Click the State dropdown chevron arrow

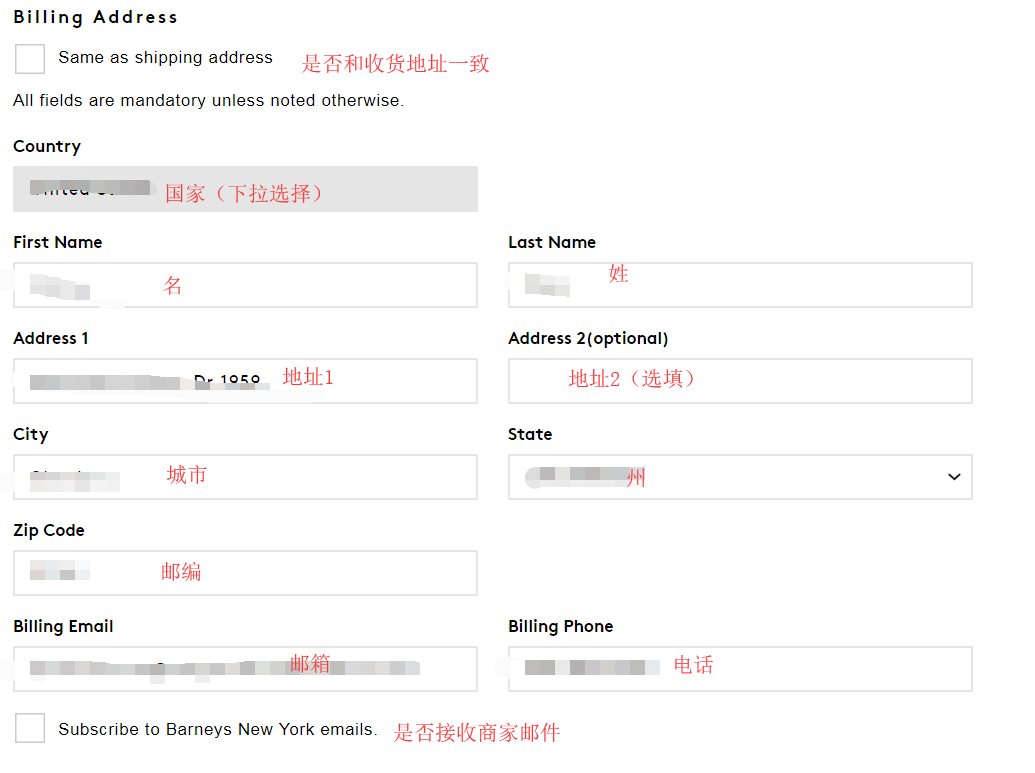coord(953,477)
